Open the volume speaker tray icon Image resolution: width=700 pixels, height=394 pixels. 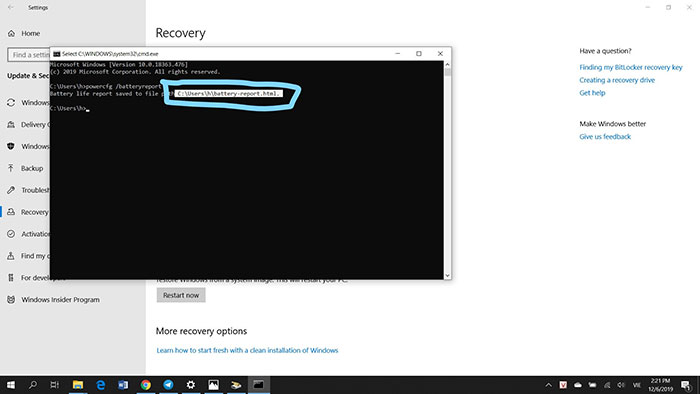tap(621, 385)
